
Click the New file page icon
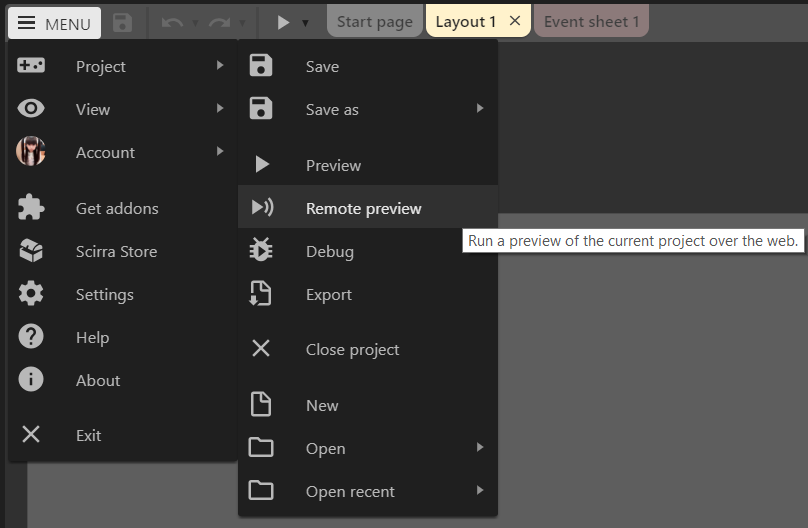pos(261,404)
